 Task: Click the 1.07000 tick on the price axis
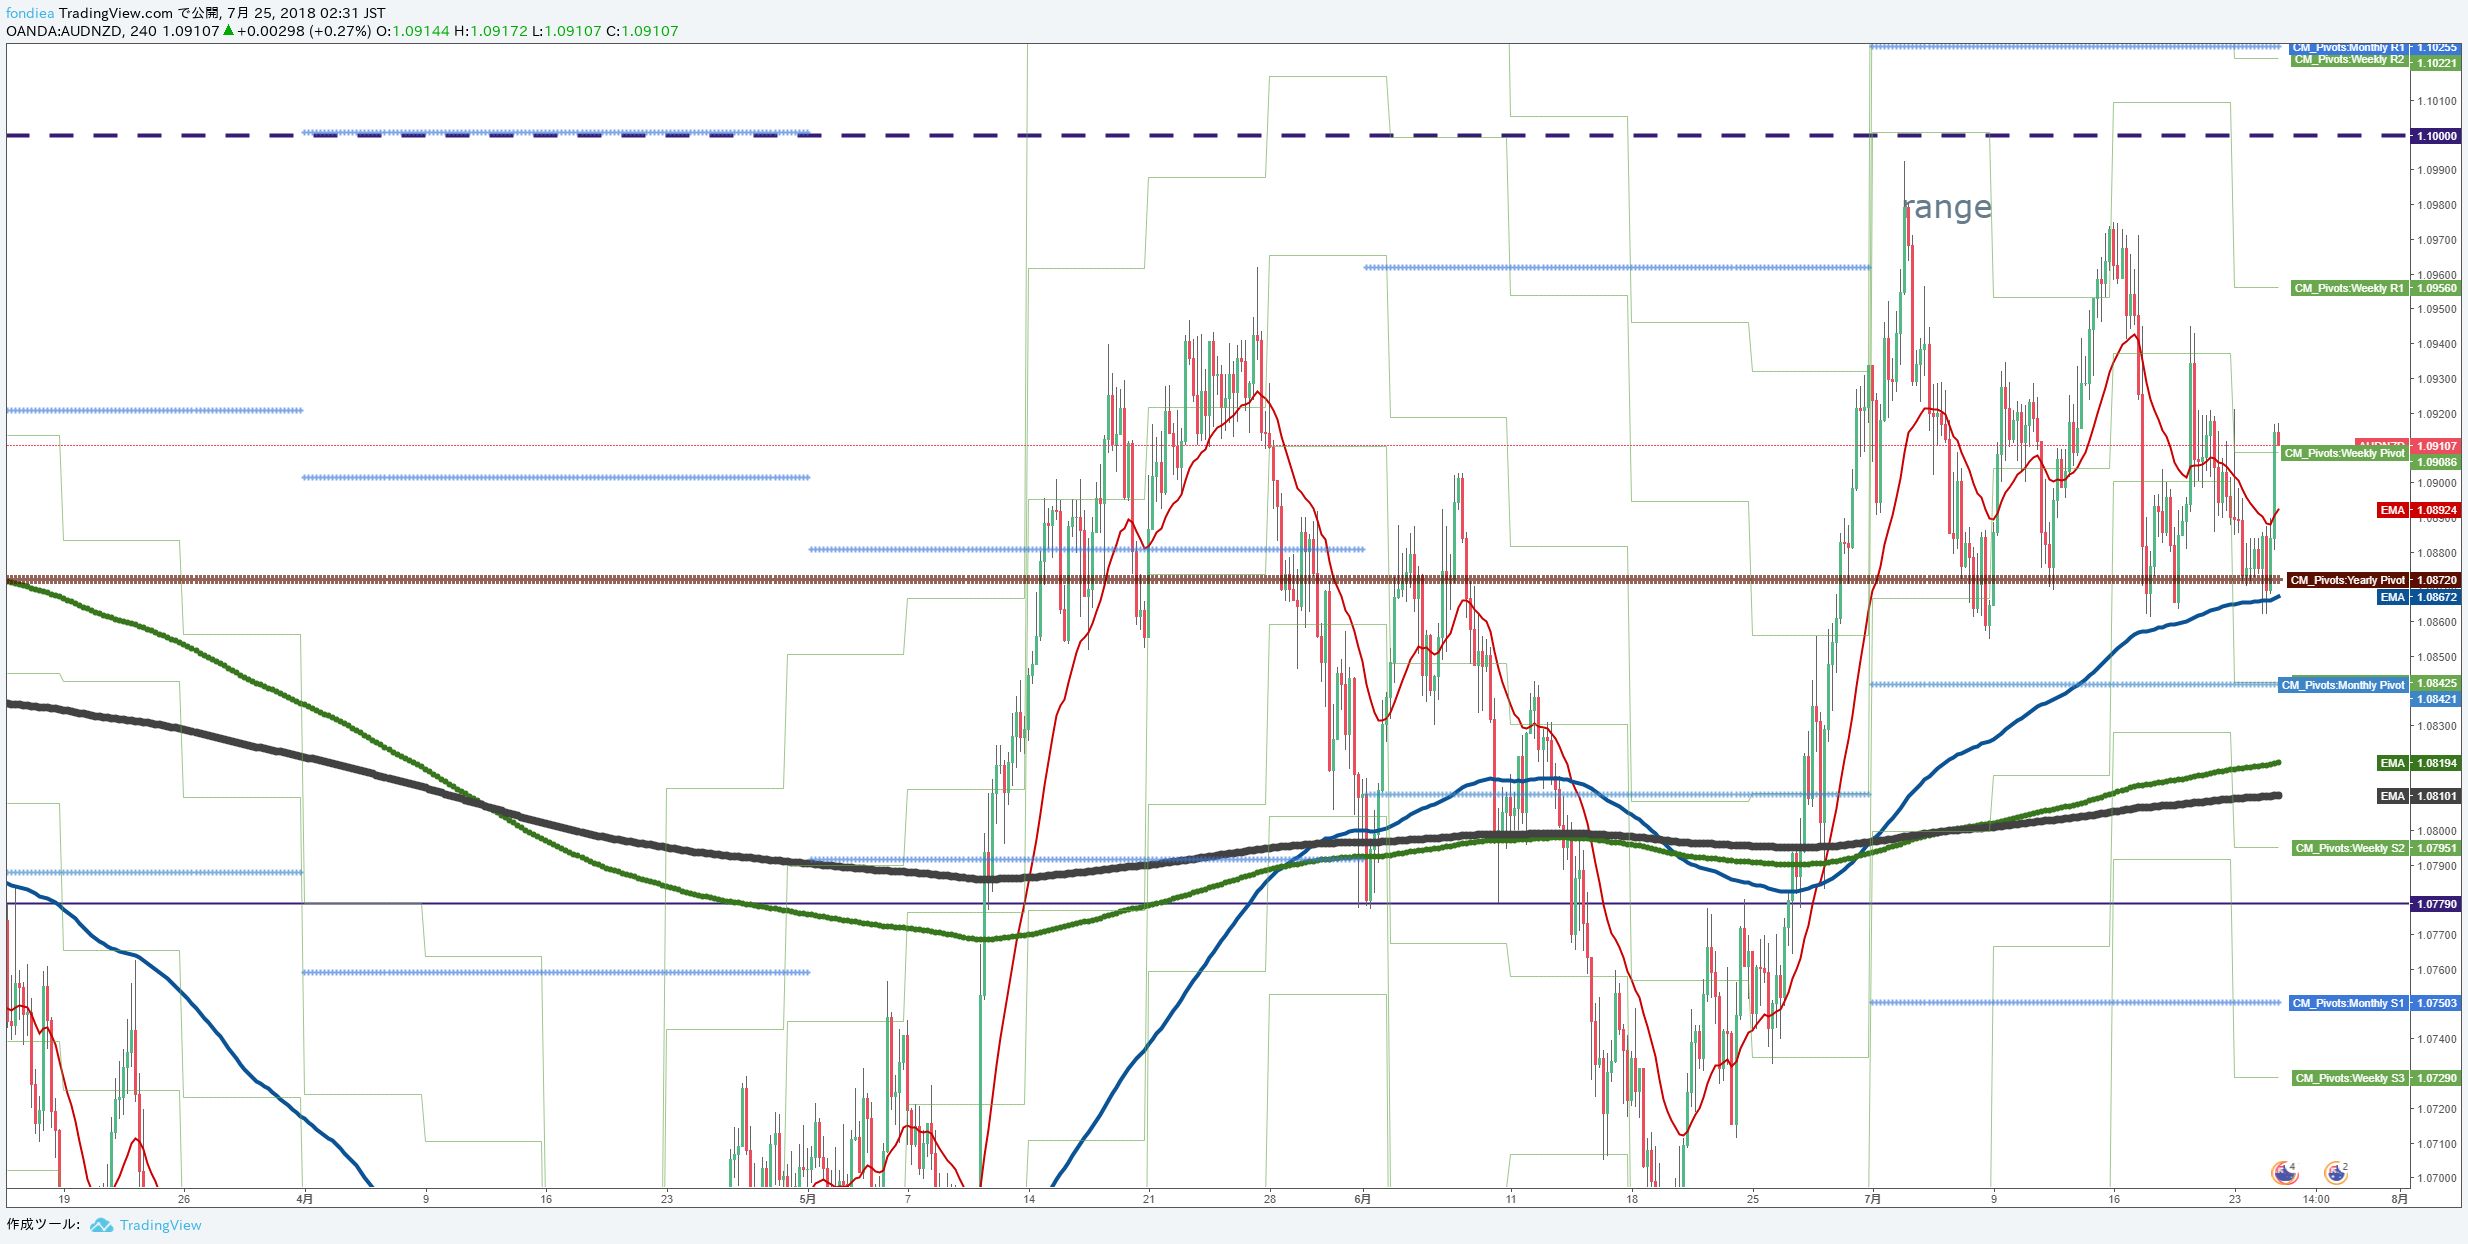tap(2437, 1178)
